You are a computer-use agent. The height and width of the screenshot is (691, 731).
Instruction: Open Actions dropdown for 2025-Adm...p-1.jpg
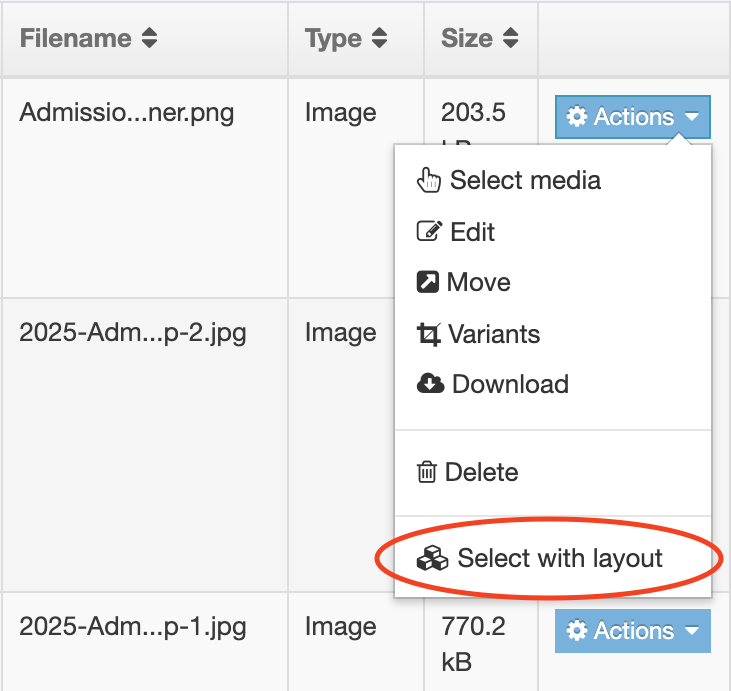click(632, 631)
